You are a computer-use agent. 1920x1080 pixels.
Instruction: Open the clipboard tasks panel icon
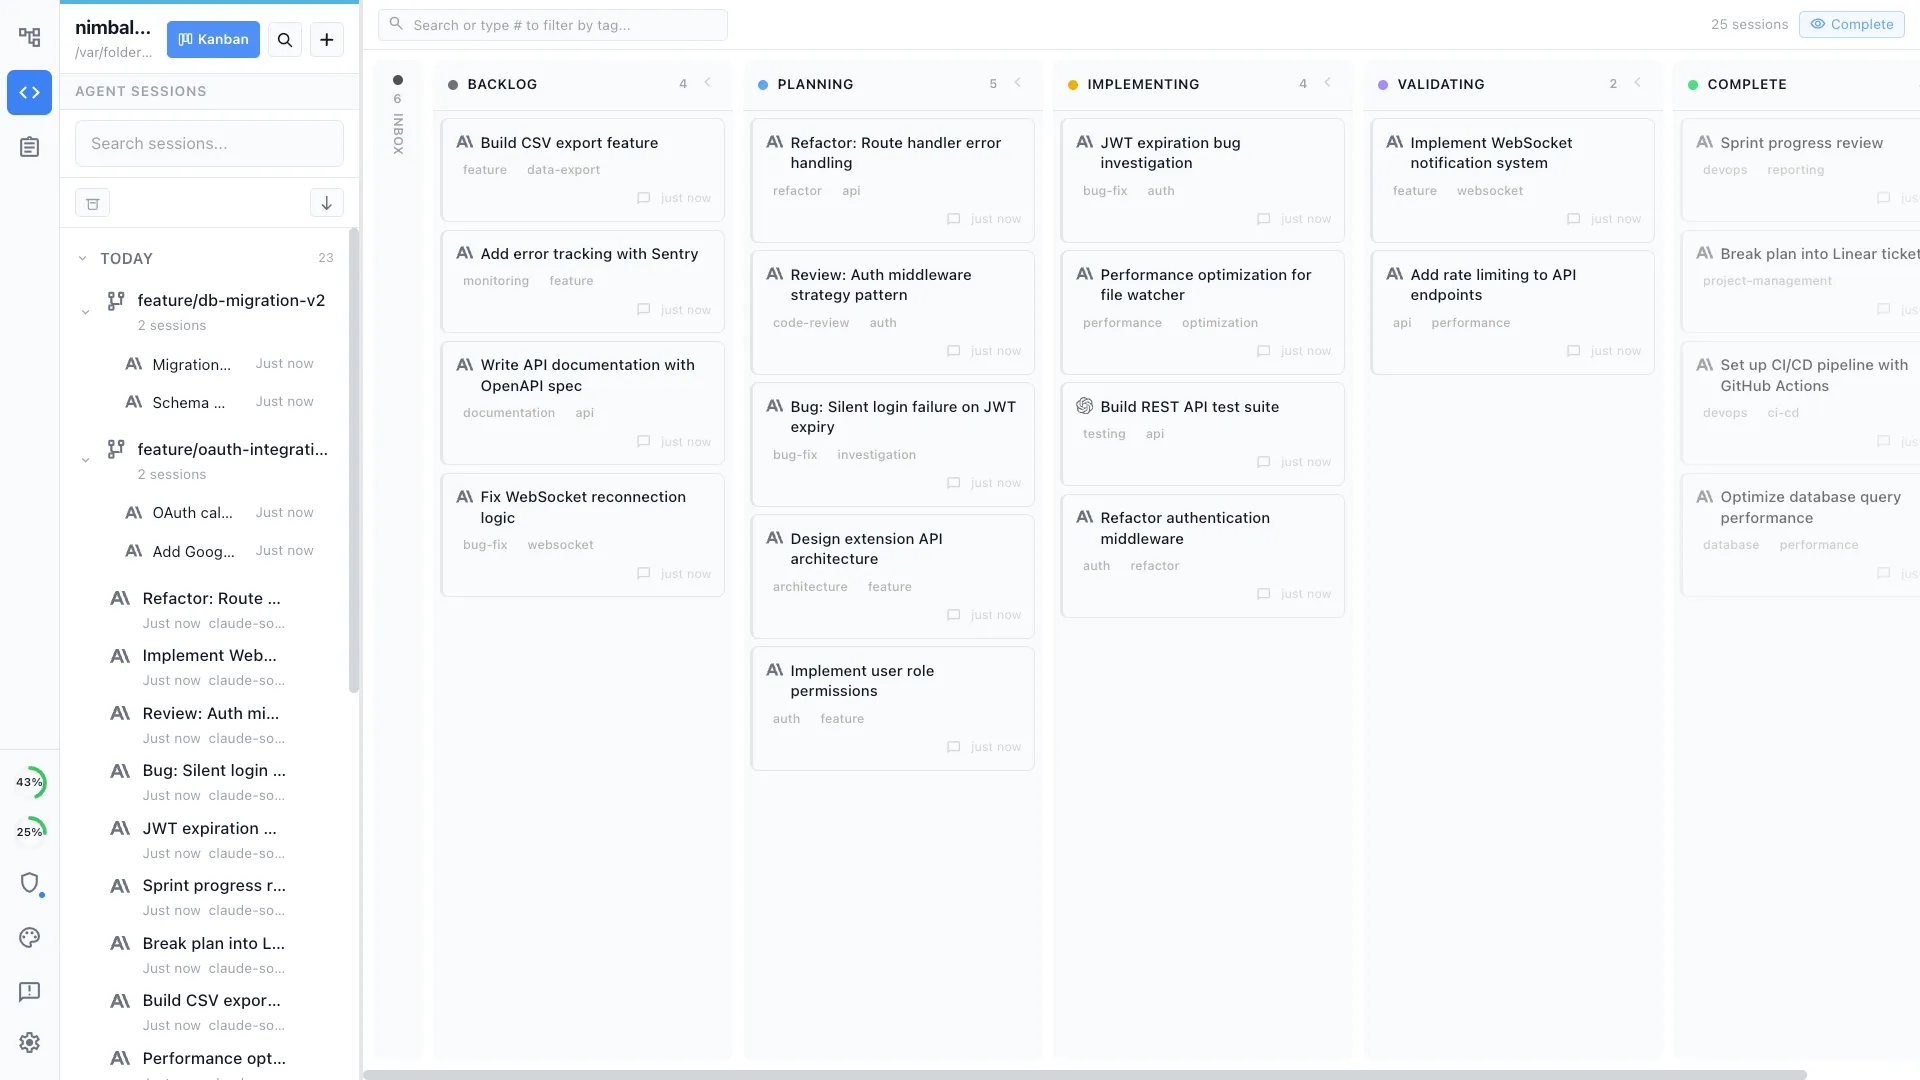[30, 147]
